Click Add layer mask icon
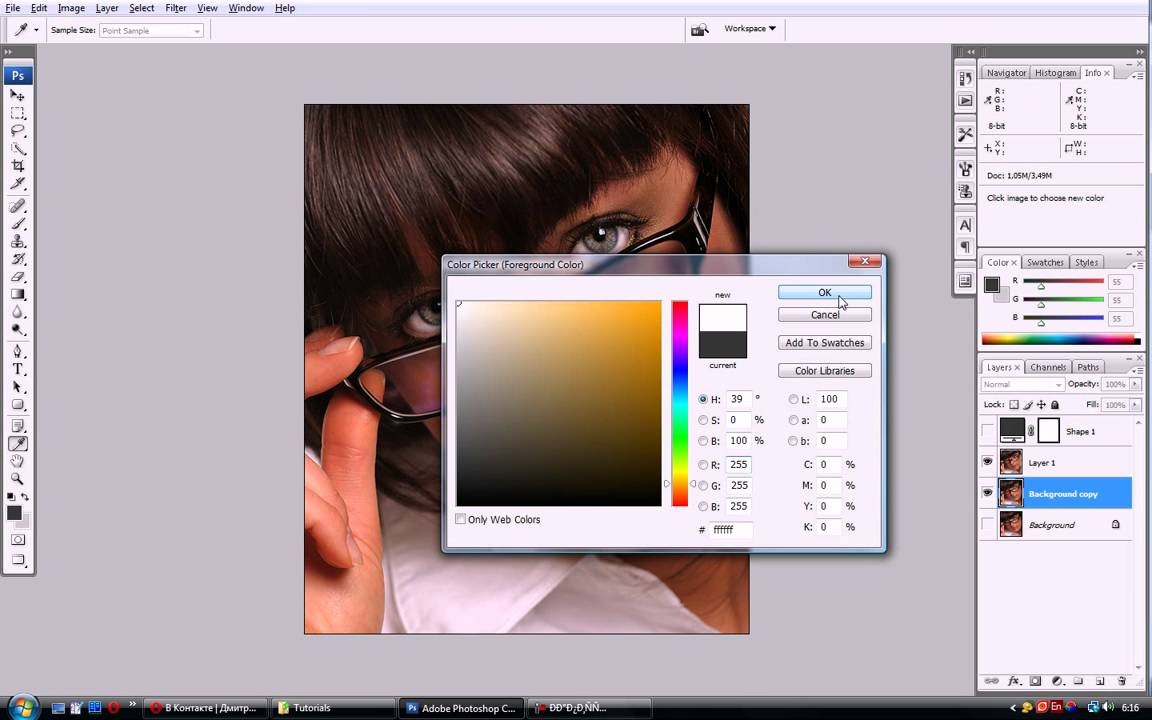 (x=1035, y=681)
